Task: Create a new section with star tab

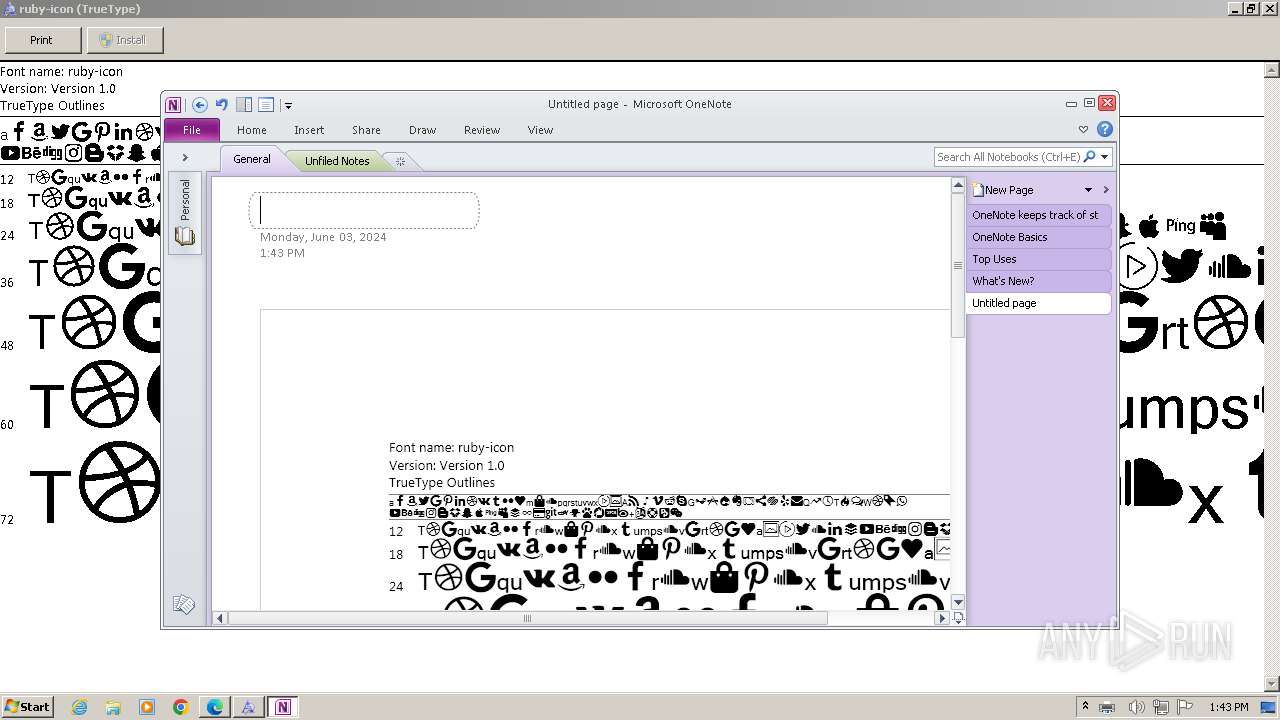Action: click(400, 161)
